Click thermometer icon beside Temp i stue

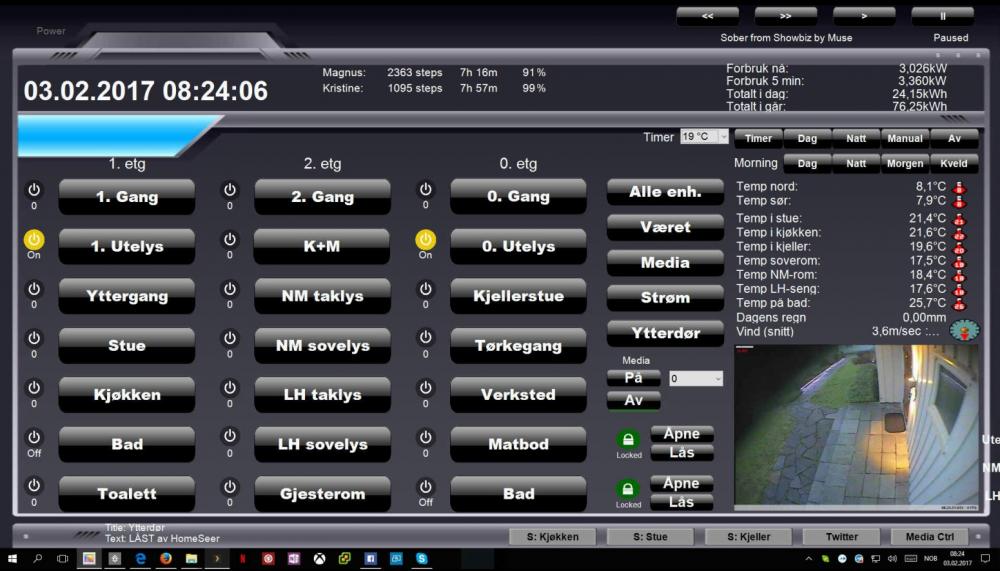[959, 219]
